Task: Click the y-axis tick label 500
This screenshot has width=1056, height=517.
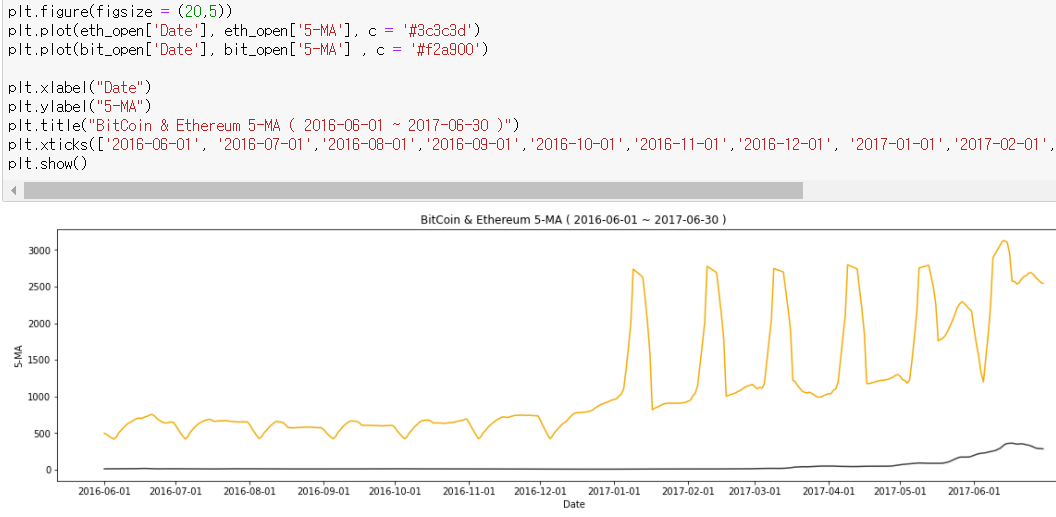Action: pyautogui.click(x=40, y=434)
